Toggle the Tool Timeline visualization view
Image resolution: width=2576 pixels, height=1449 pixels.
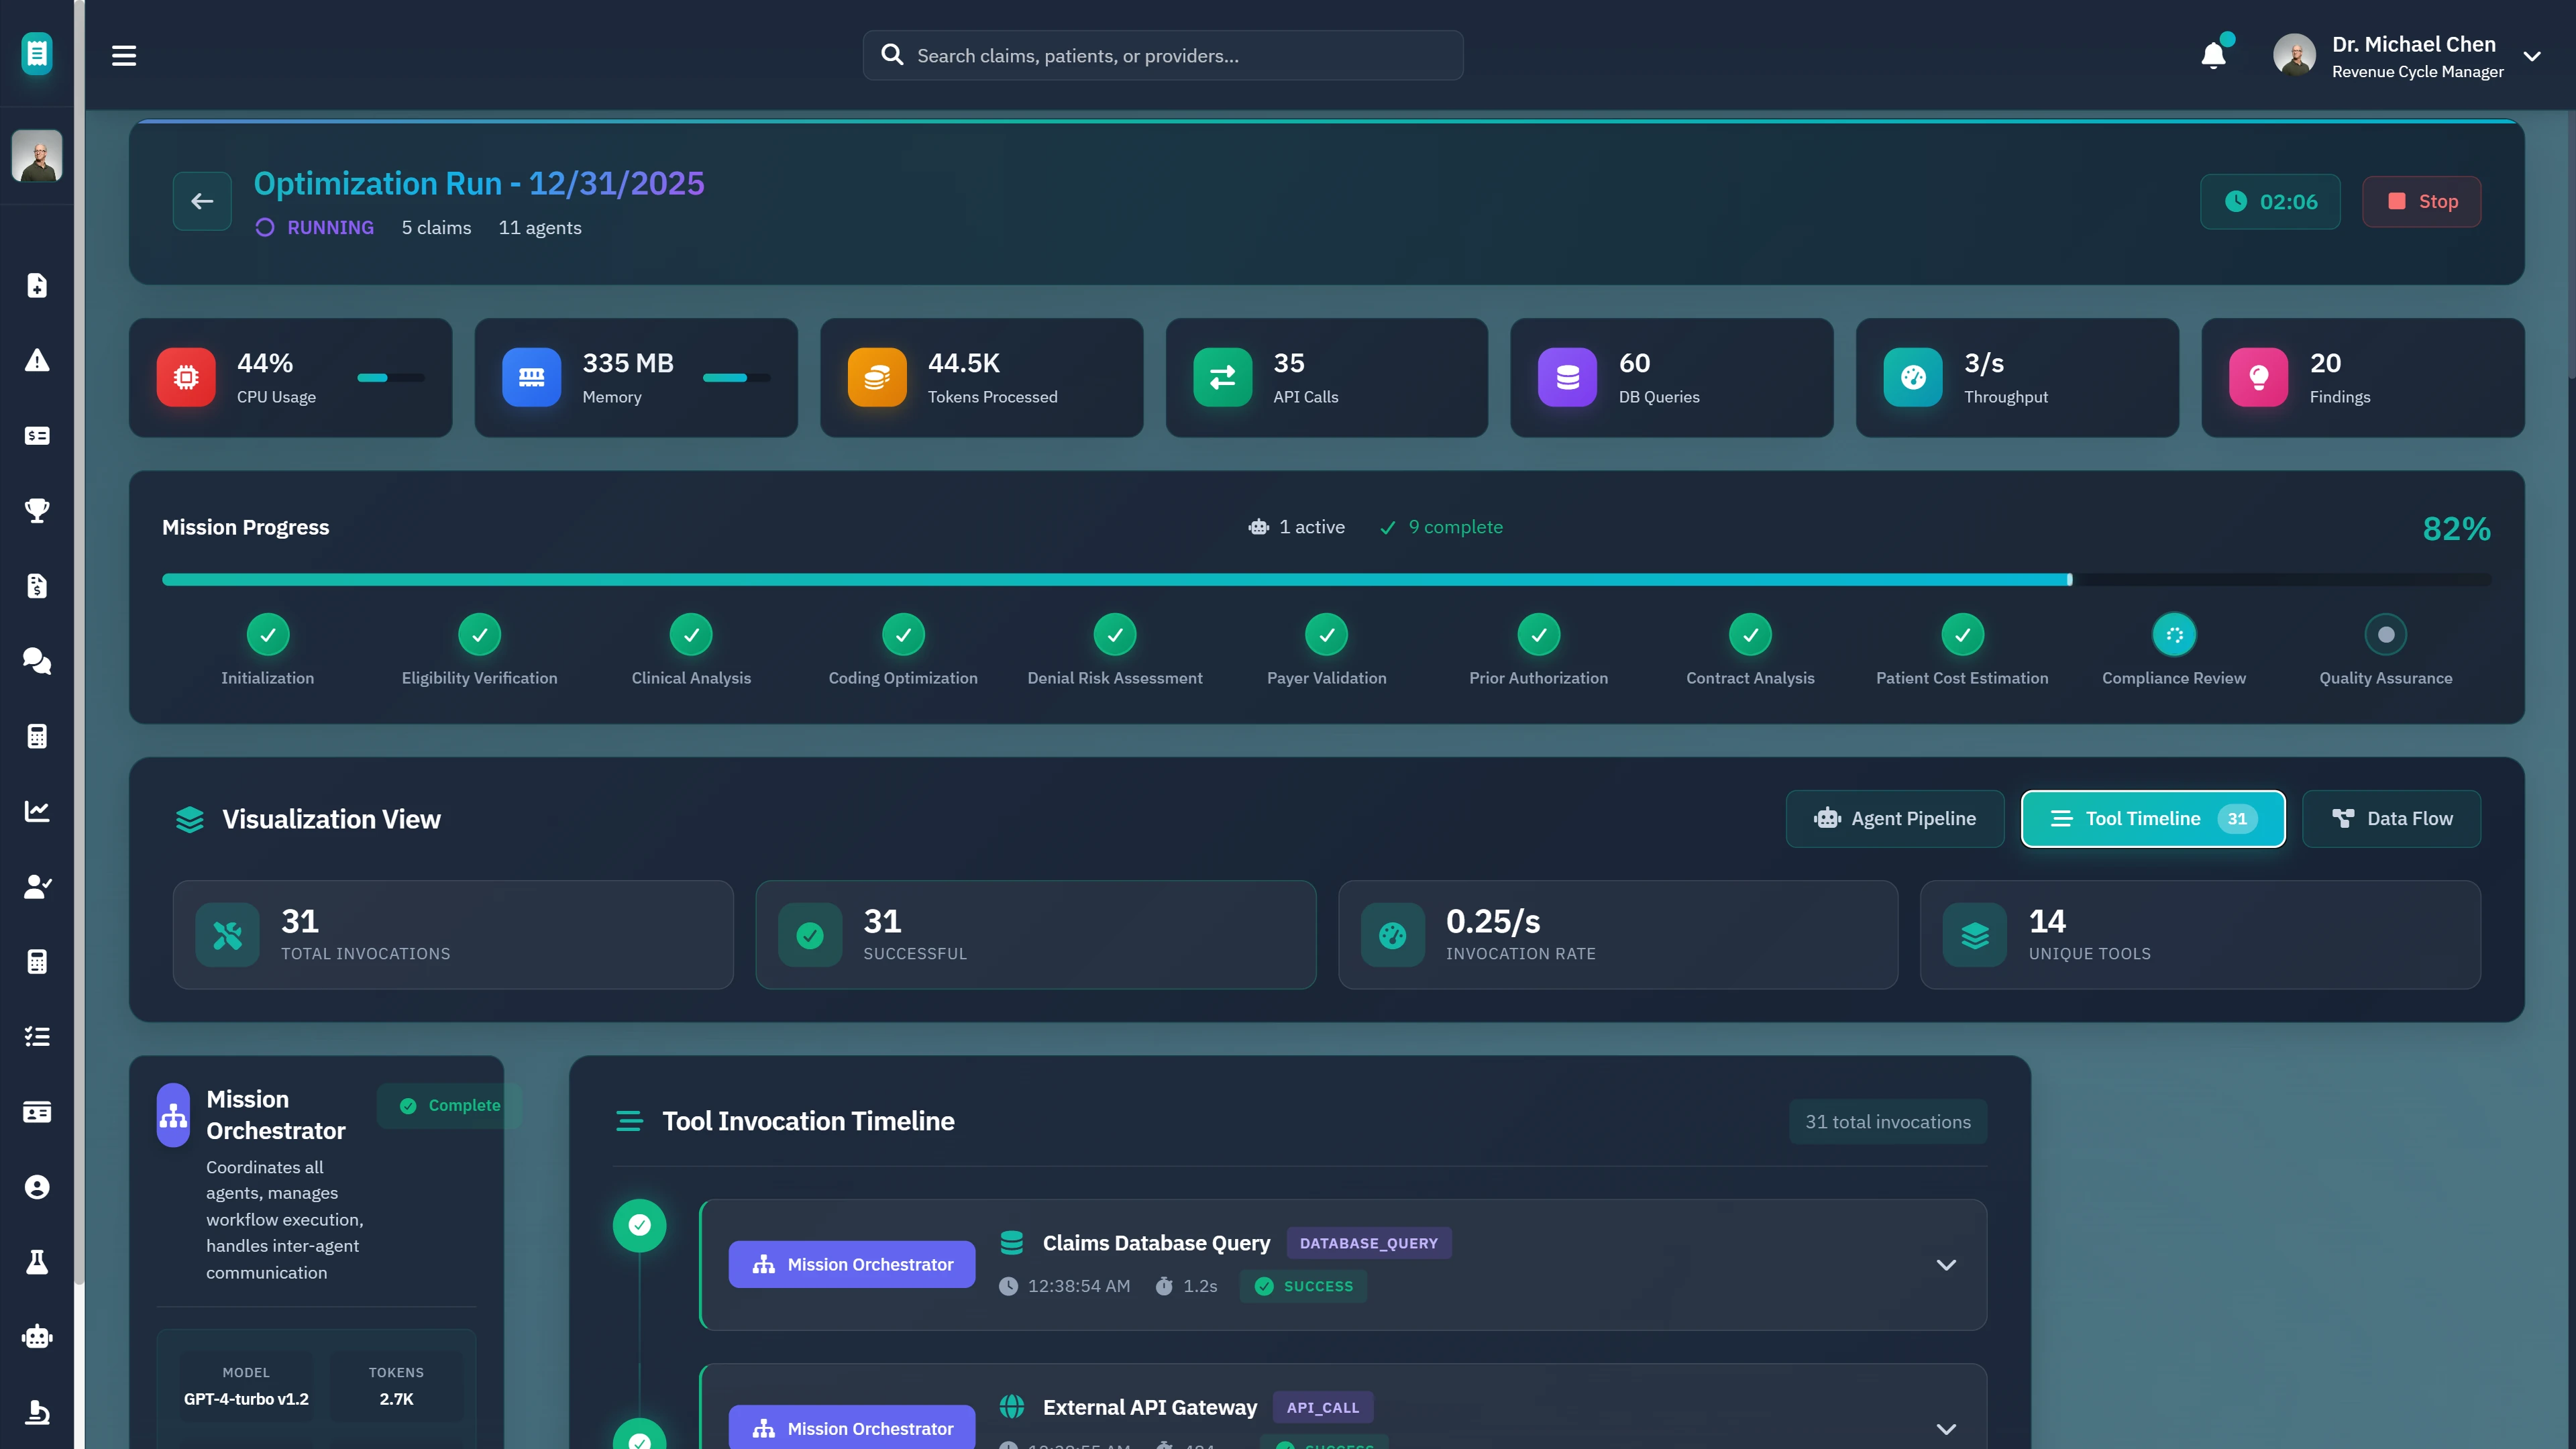(2152, 818)
